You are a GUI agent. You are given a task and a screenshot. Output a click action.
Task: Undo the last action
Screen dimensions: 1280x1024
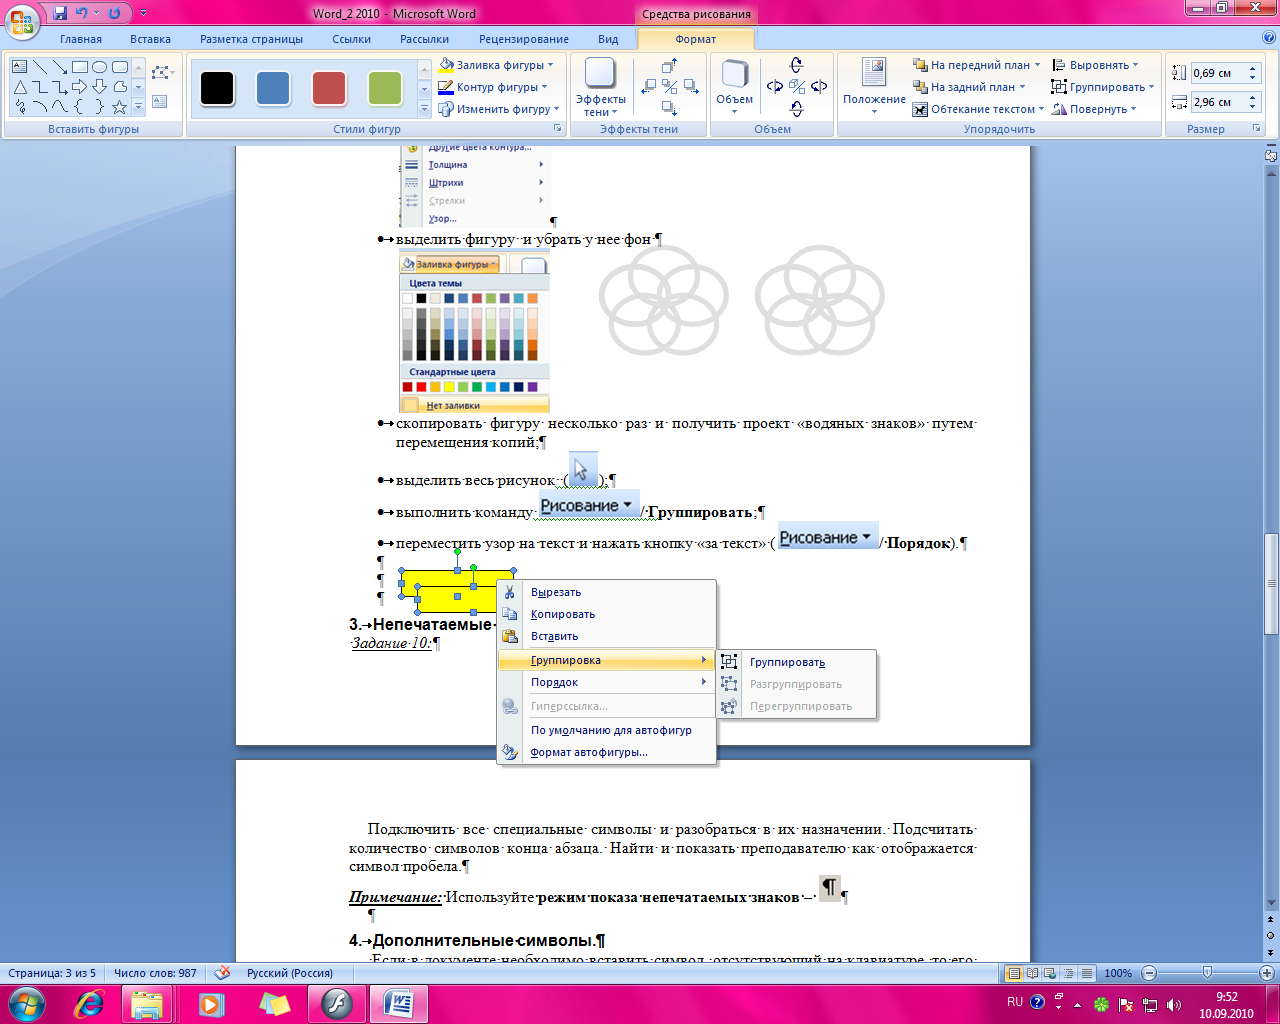(x=82, y=14)
